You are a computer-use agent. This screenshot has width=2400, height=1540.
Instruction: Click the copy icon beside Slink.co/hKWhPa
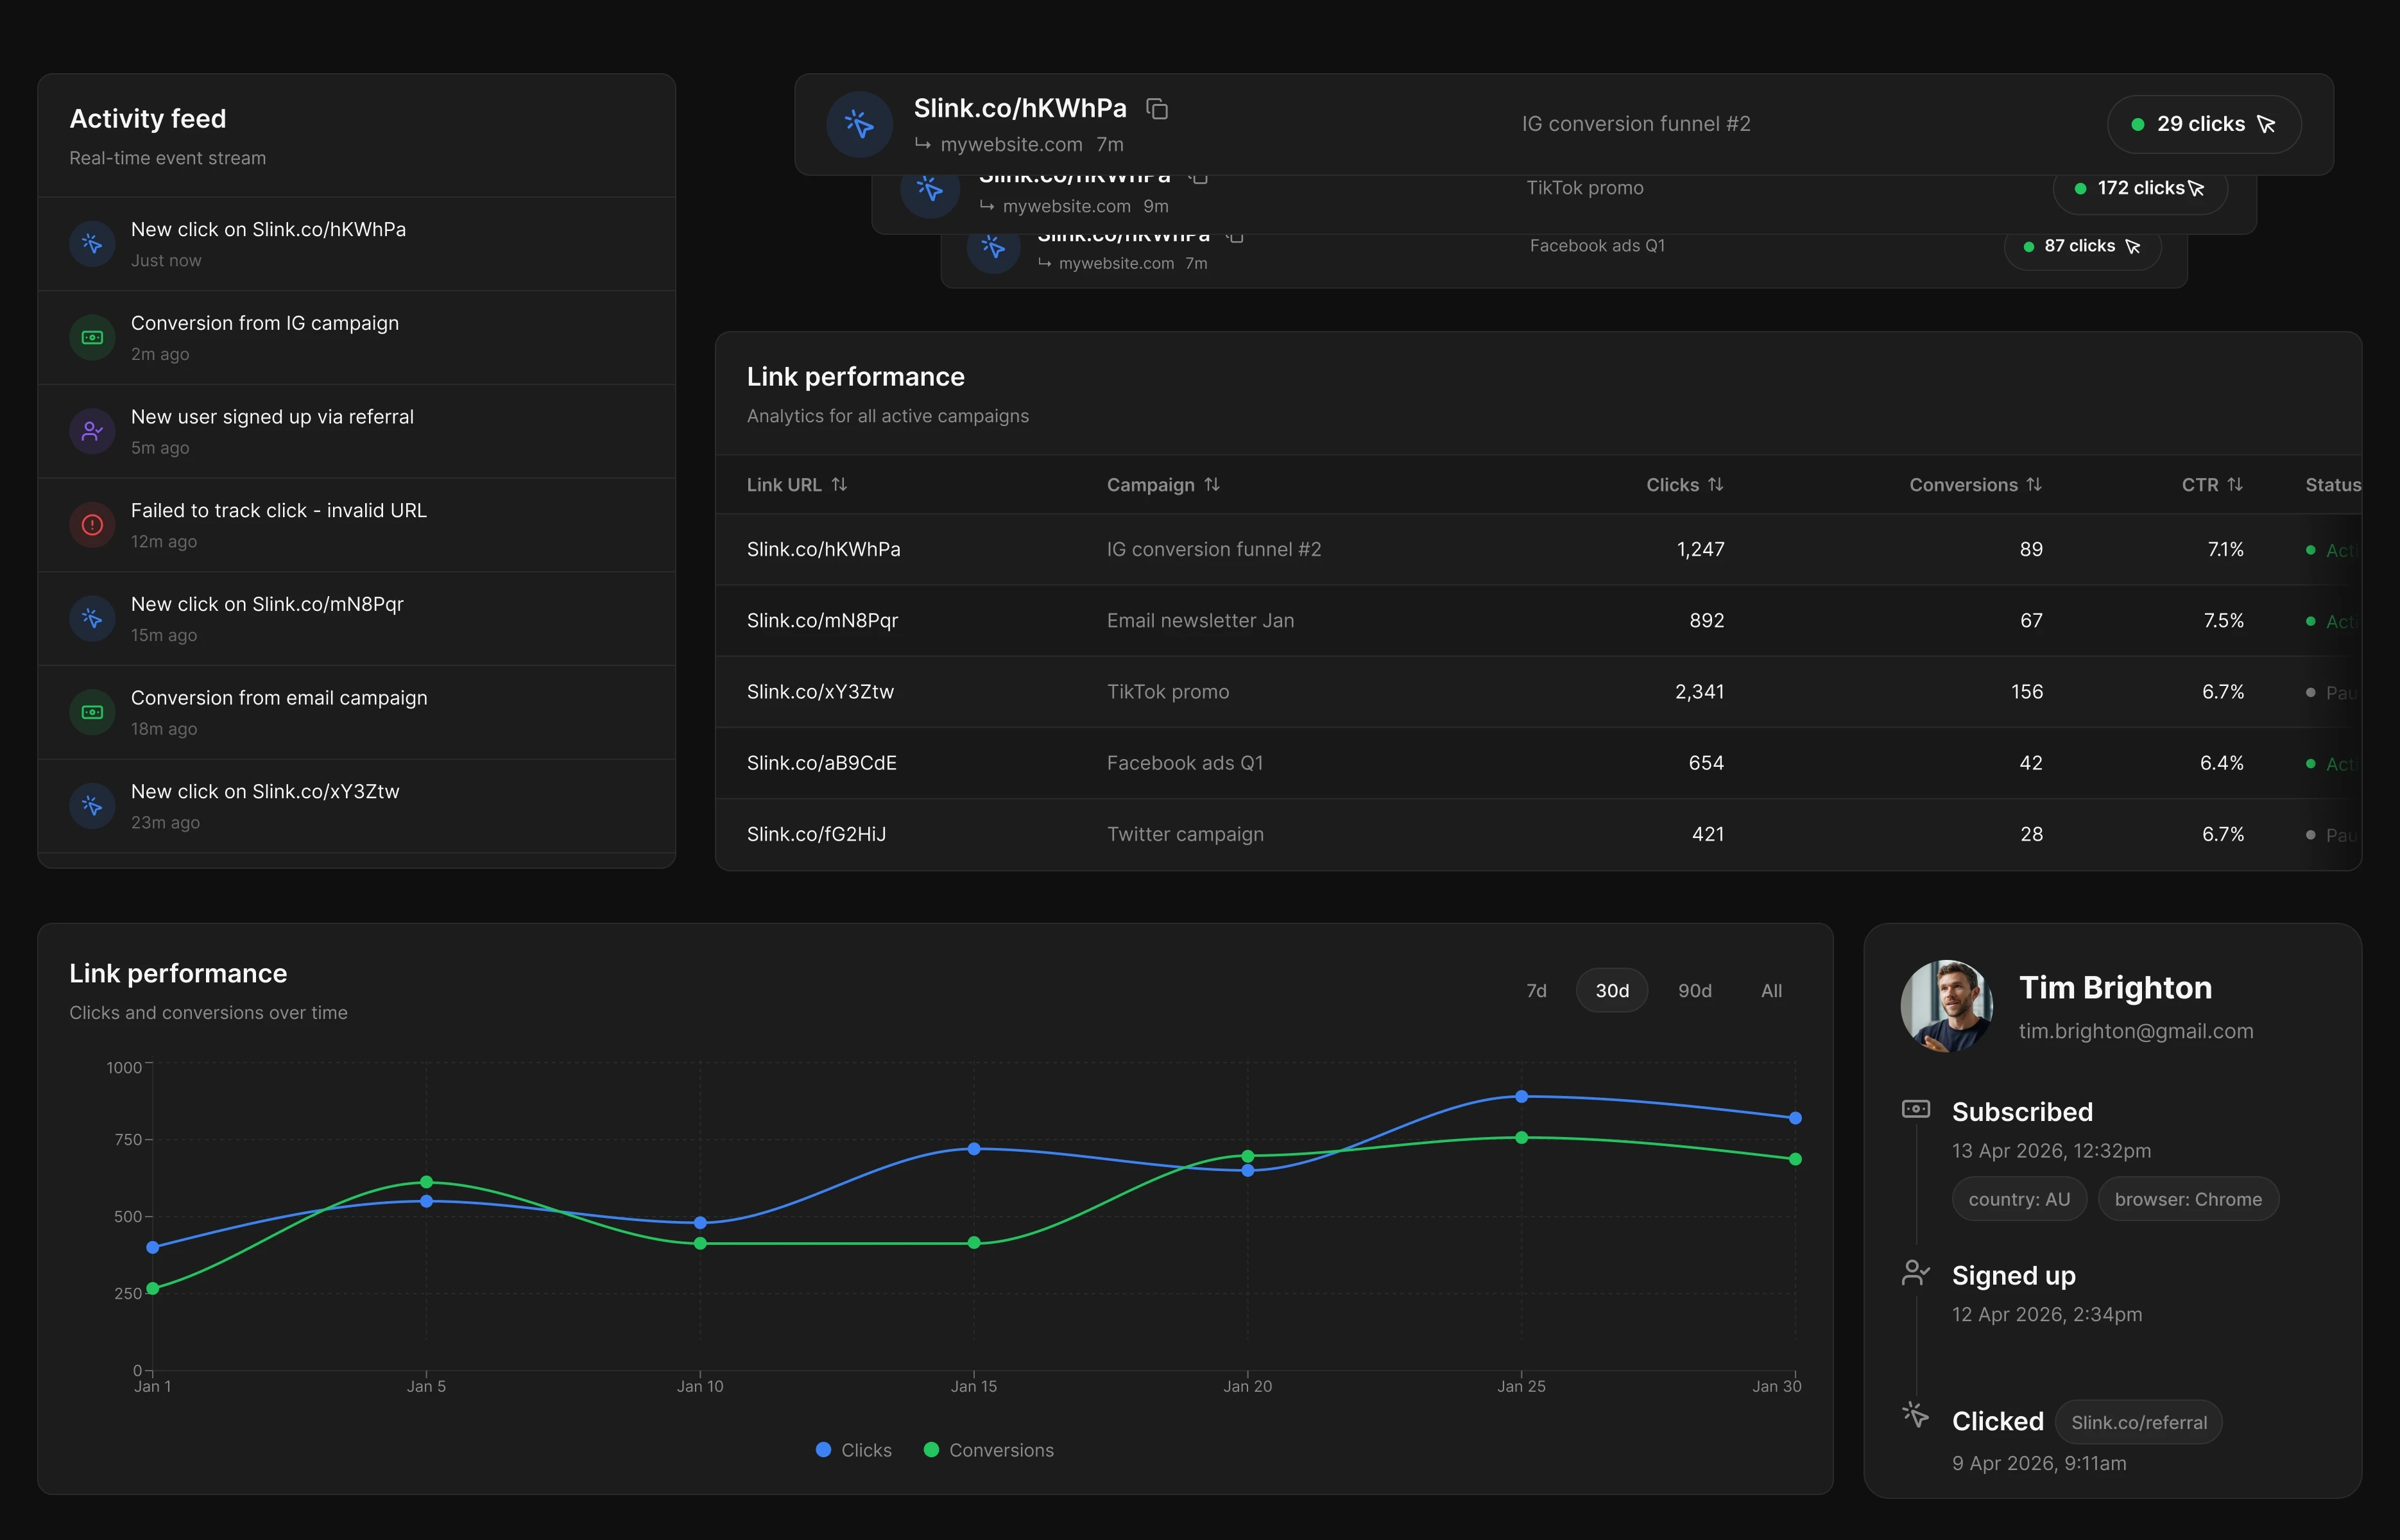[x=1157, y=108]
